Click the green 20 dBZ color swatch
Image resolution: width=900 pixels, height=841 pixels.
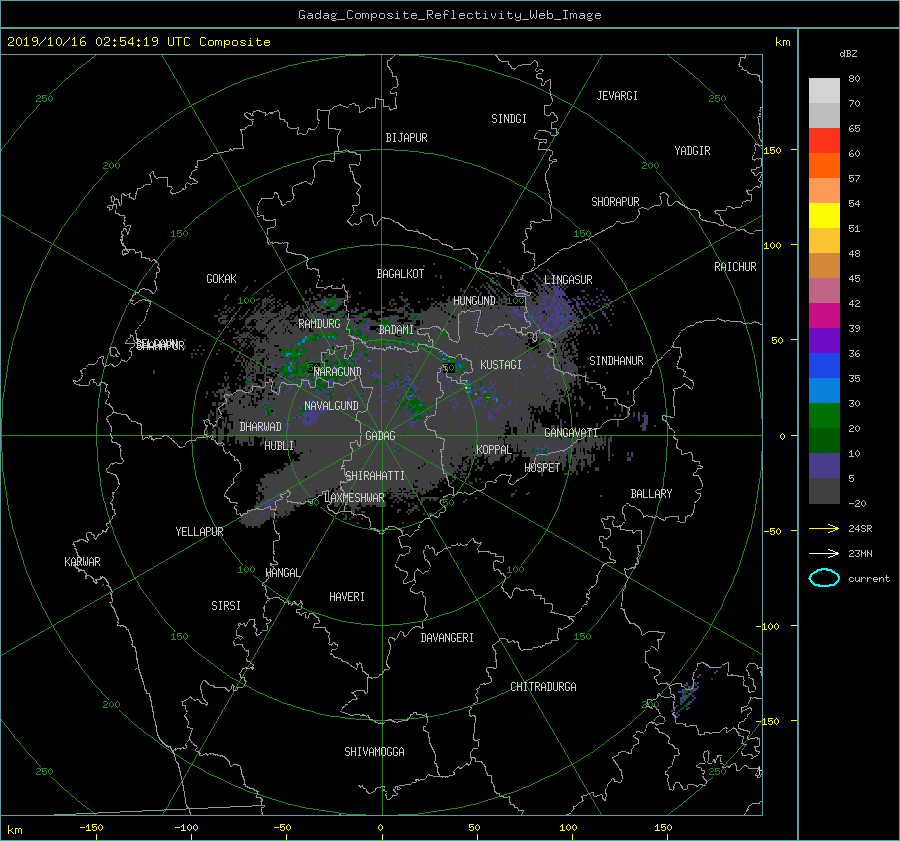coord(824,416)
